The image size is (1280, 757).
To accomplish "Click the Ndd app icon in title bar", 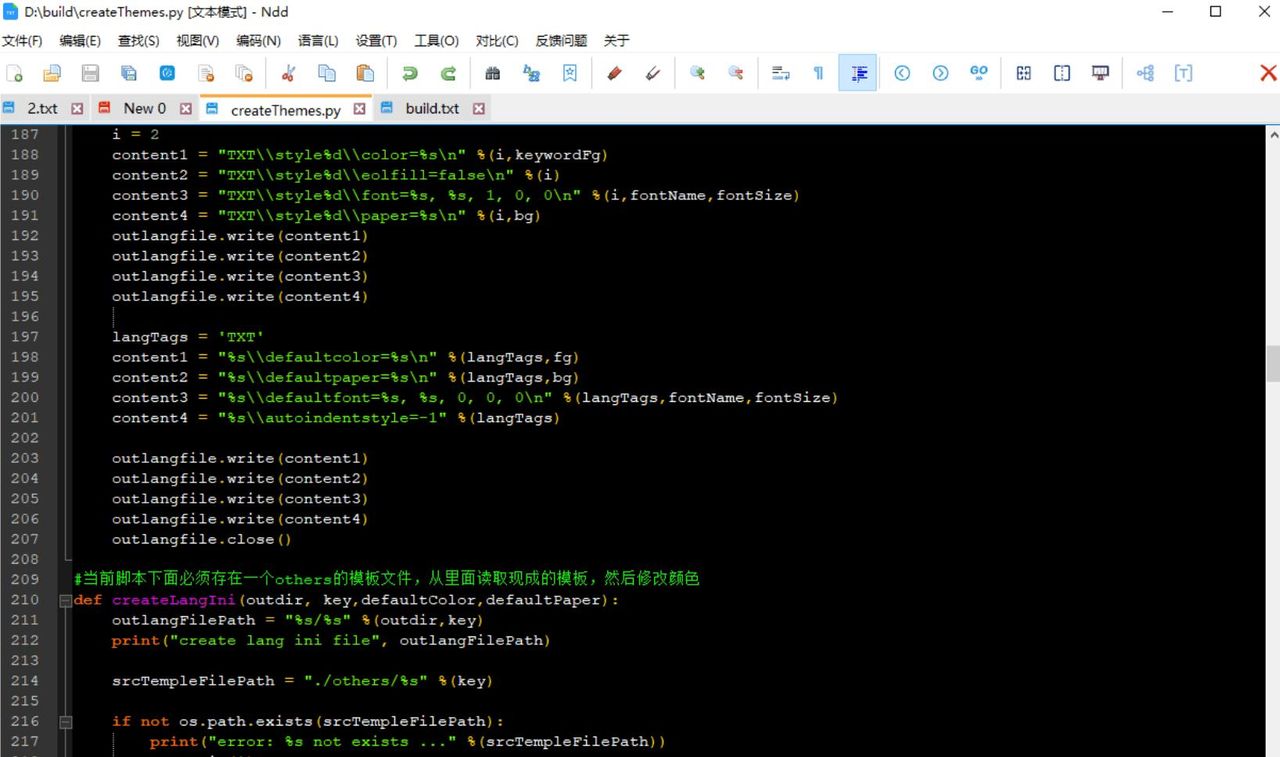I will [11, 12].
